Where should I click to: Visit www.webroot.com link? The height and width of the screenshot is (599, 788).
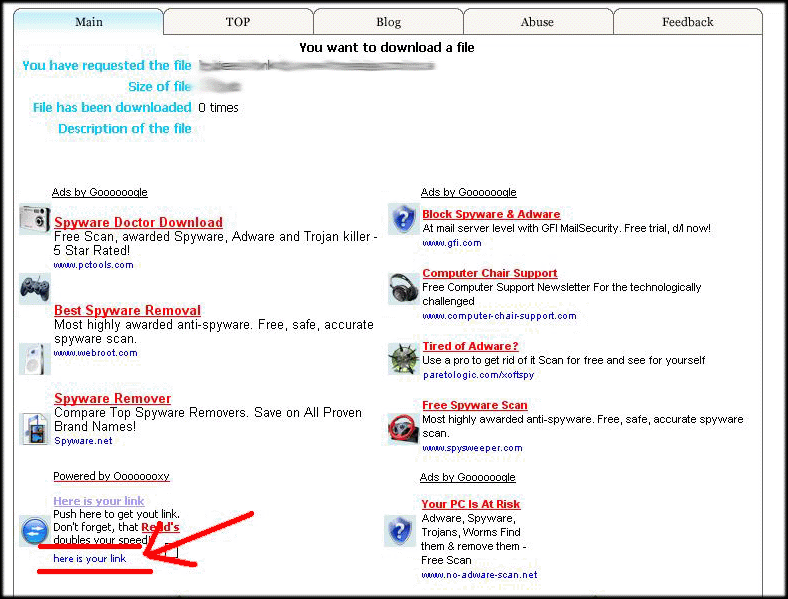[95, 353]
